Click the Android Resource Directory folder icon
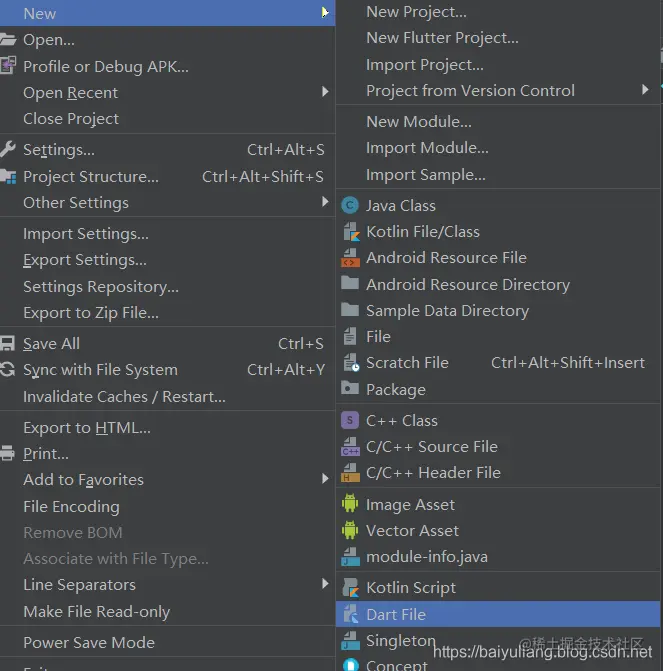Screen dimensions: 663x671 click(350, 283)
